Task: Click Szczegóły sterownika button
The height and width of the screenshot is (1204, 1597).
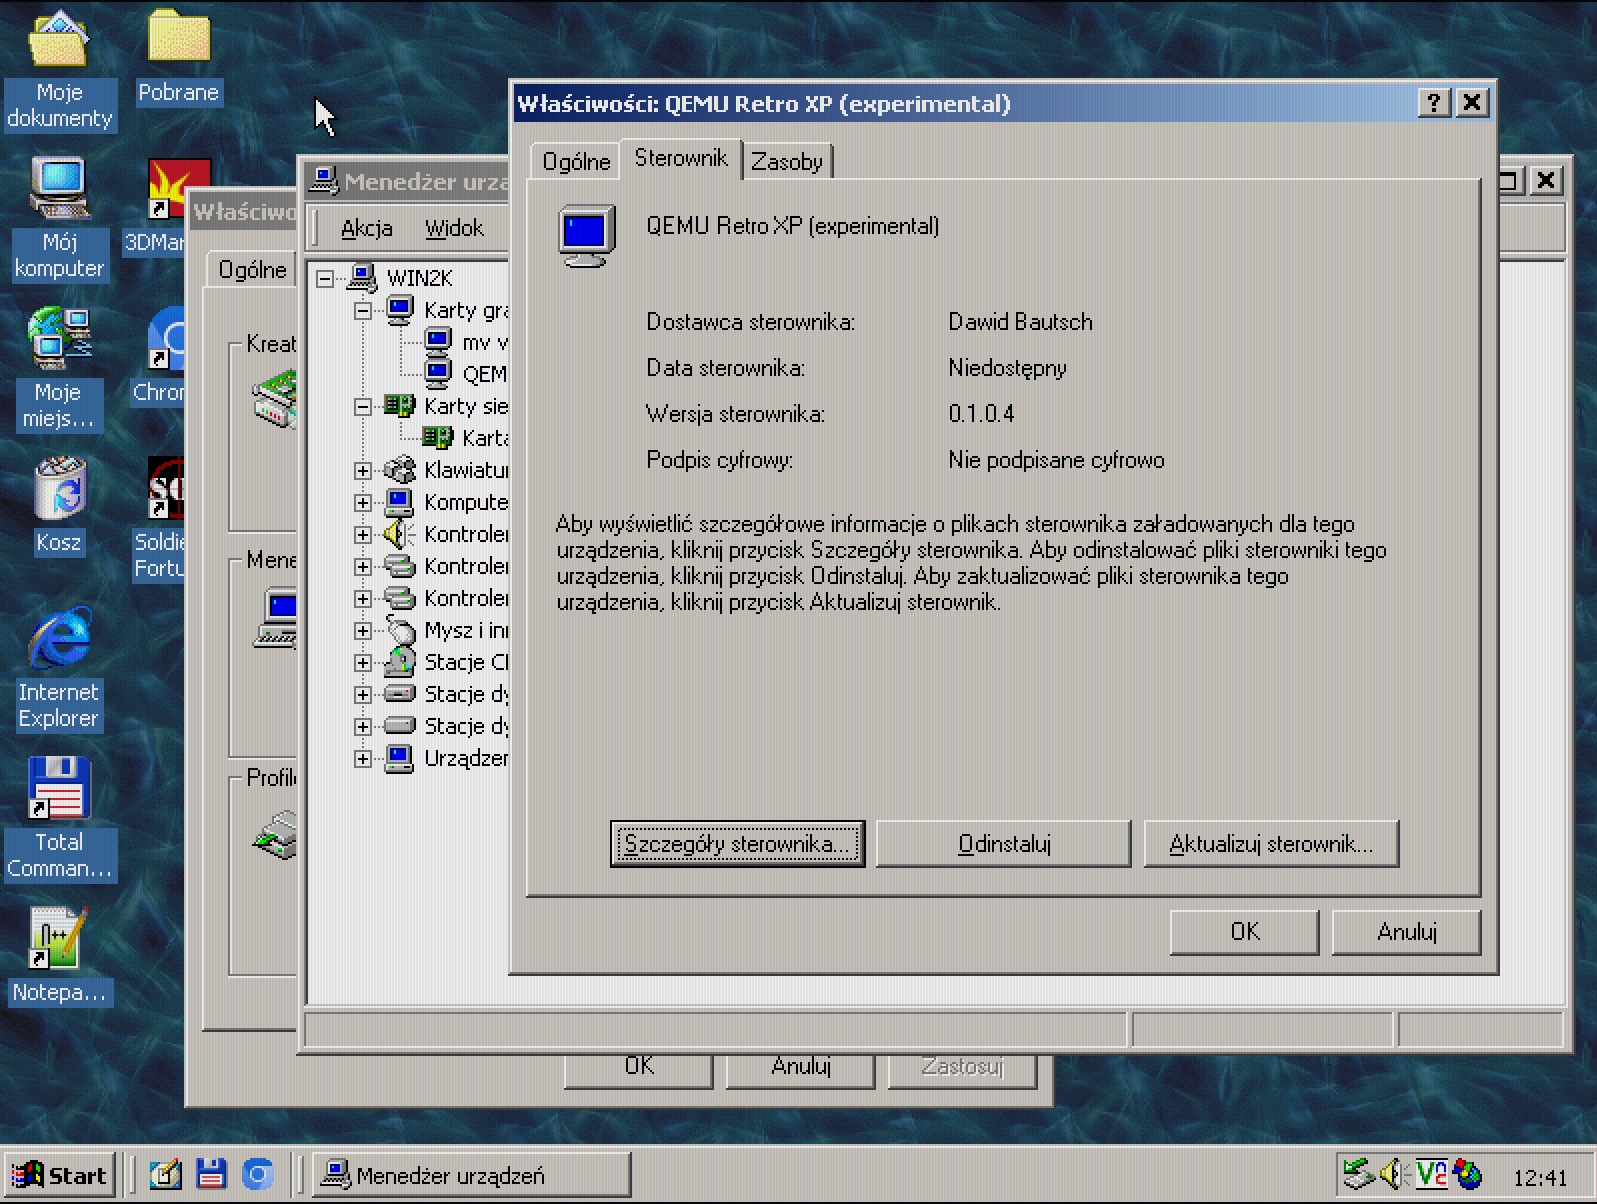Action: [737, 844]
